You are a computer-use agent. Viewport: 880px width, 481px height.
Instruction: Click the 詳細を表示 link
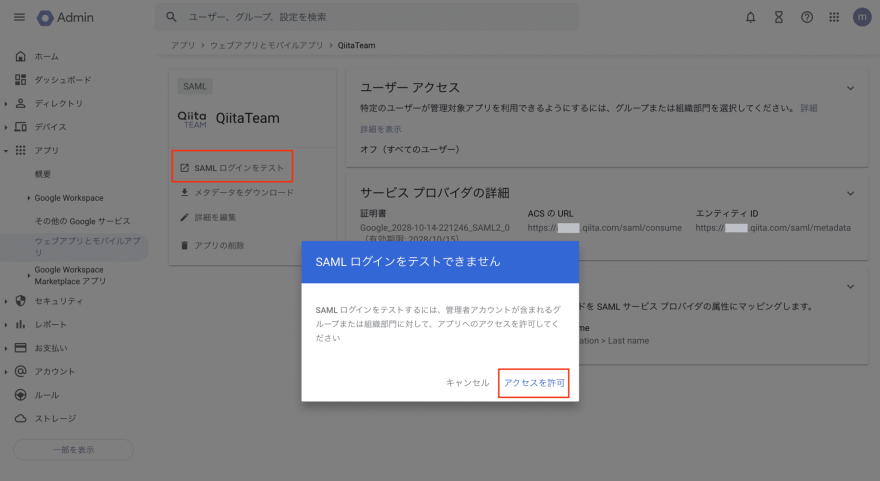click(x=381, y=129)
